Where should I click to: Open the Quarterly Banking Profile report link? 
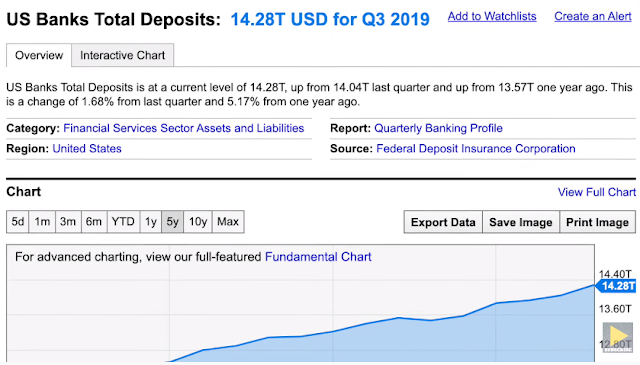[438, 128]
